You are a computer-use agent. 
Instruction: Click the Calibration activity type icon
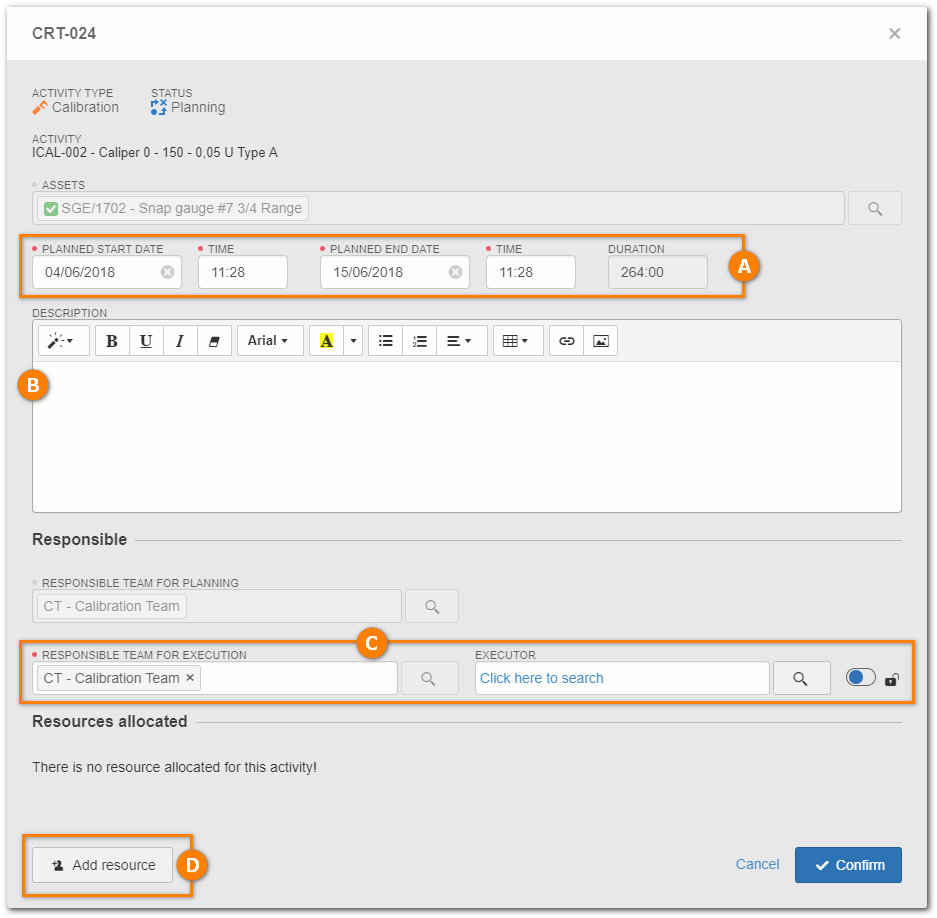tap(40, 108)
